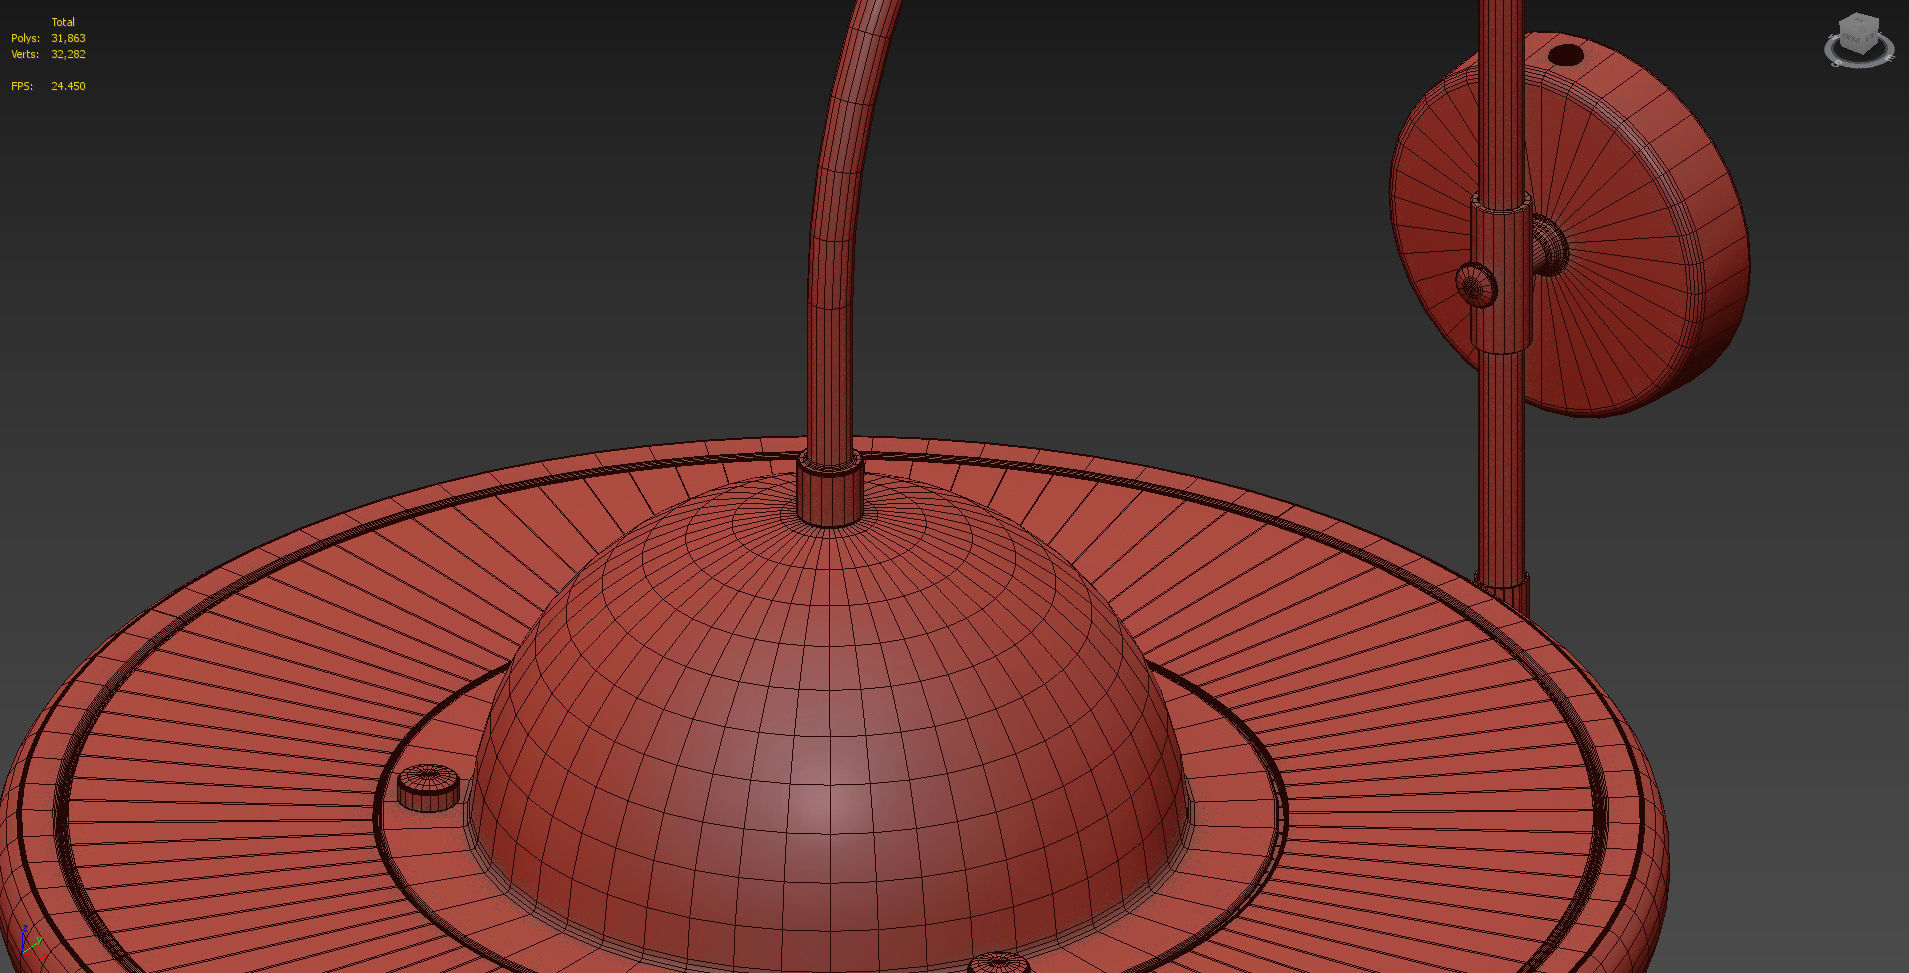Click the 'FPS:' label
The width and height of the screenshot is (1909, 973).
[x=22, y=86]
